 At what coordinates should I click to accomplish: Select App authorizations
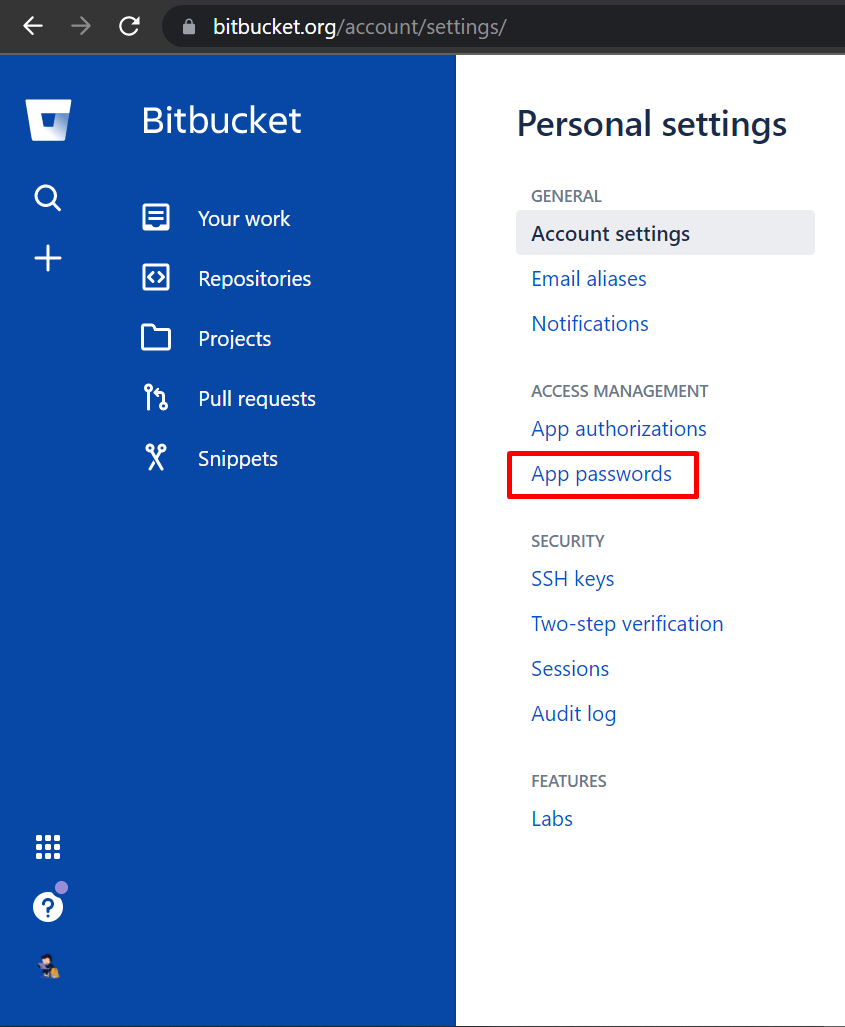(618, 428)
